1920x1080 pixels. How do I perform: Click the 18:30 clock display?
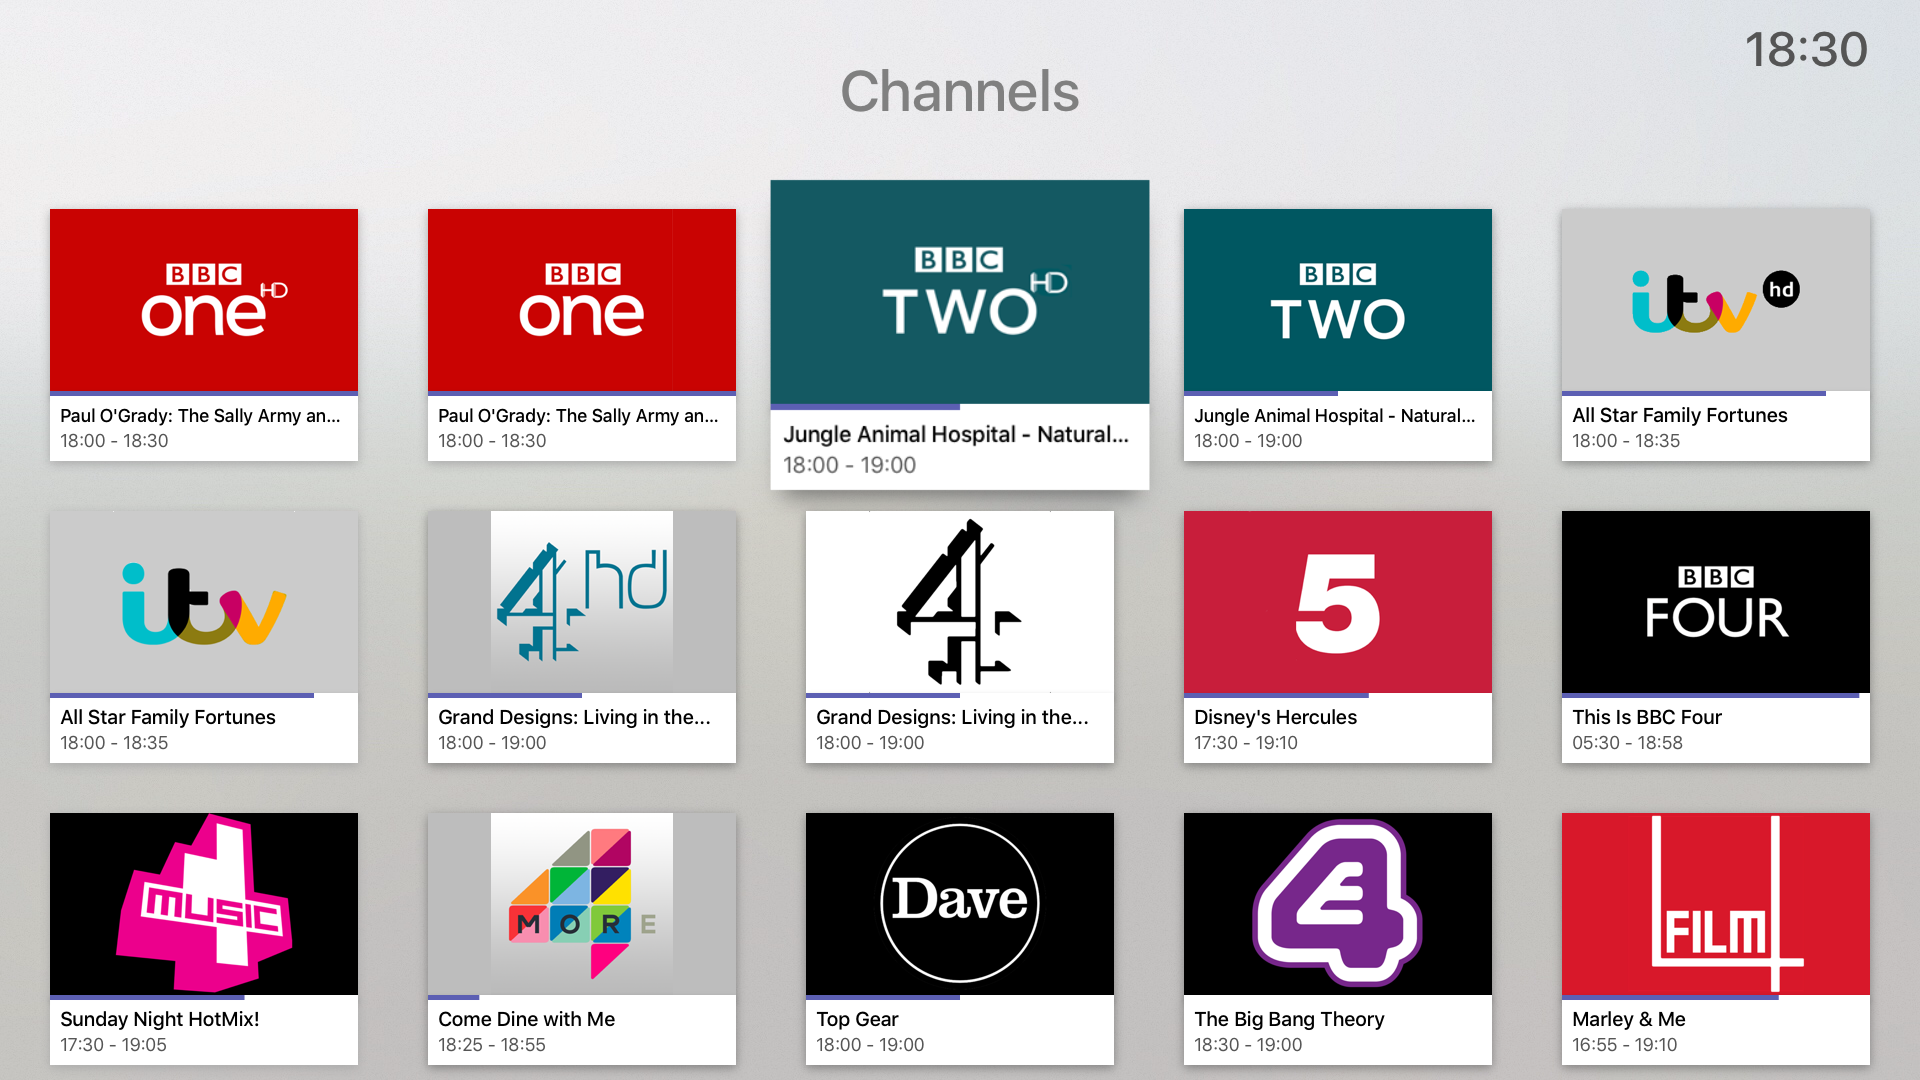coord(1806,50)
